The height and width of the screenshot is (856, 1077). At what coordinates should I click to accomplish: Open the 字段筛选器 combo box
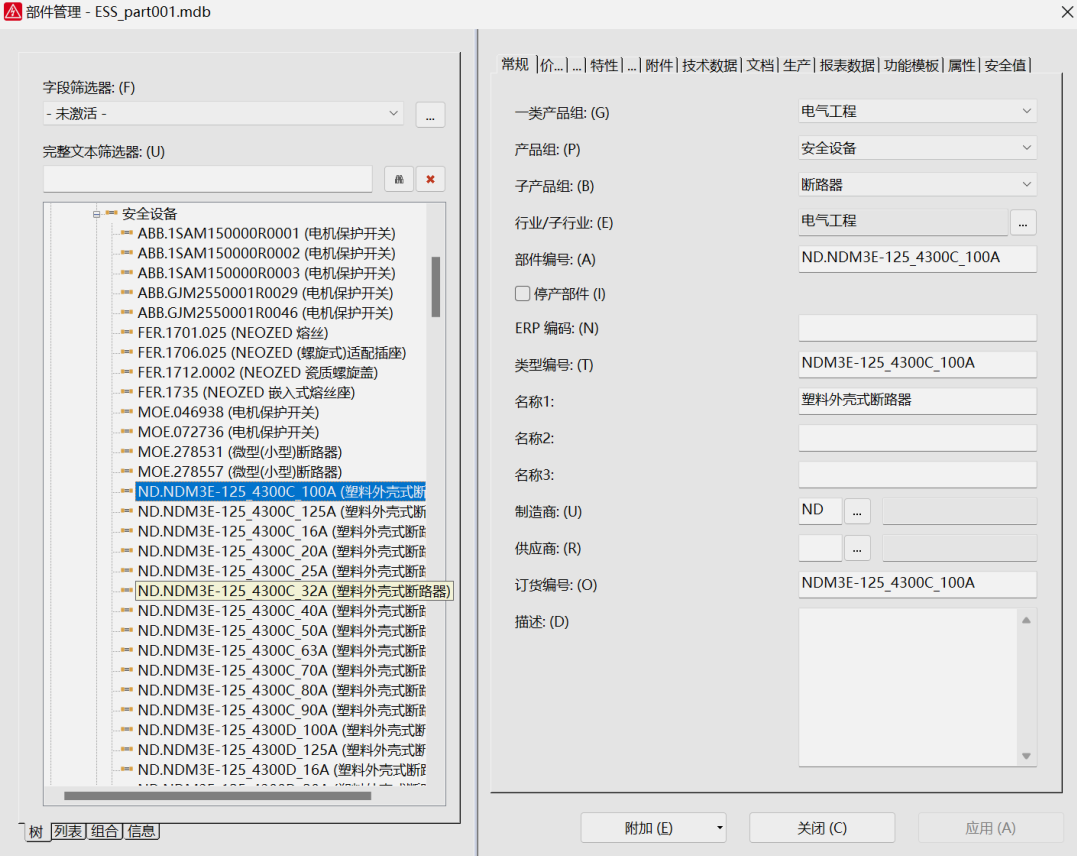click(x=222, y=114)
